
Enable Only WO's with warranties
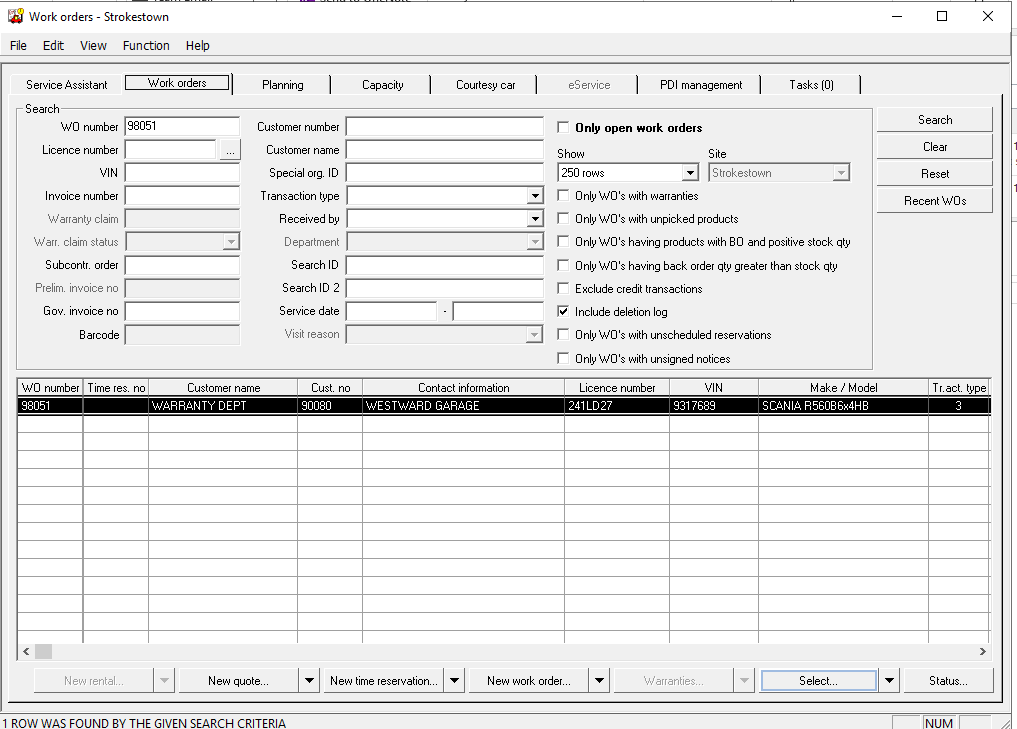pos(563,195)
